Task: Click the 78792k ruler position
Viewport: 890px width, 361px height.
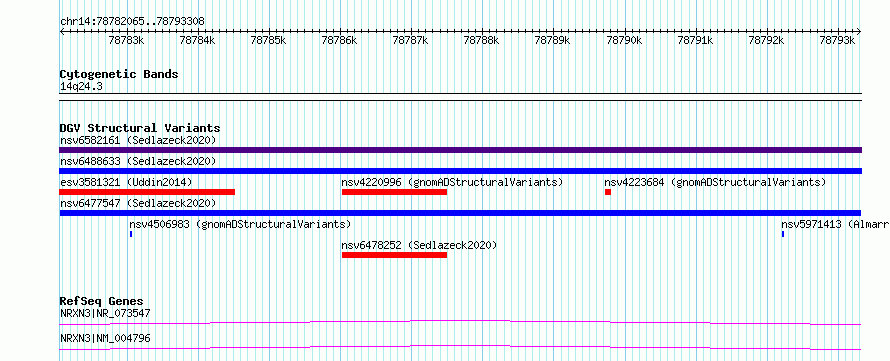Action: [x=766, y=40]
